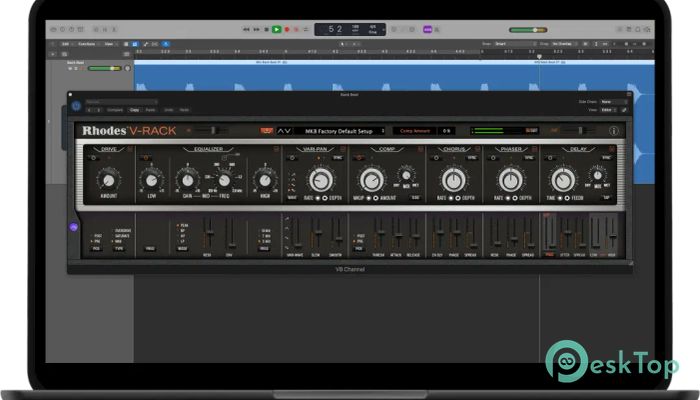The image size is (700, 400).
Task: Click the Chorus Rate/Depth knob
Action: (454, 180)
